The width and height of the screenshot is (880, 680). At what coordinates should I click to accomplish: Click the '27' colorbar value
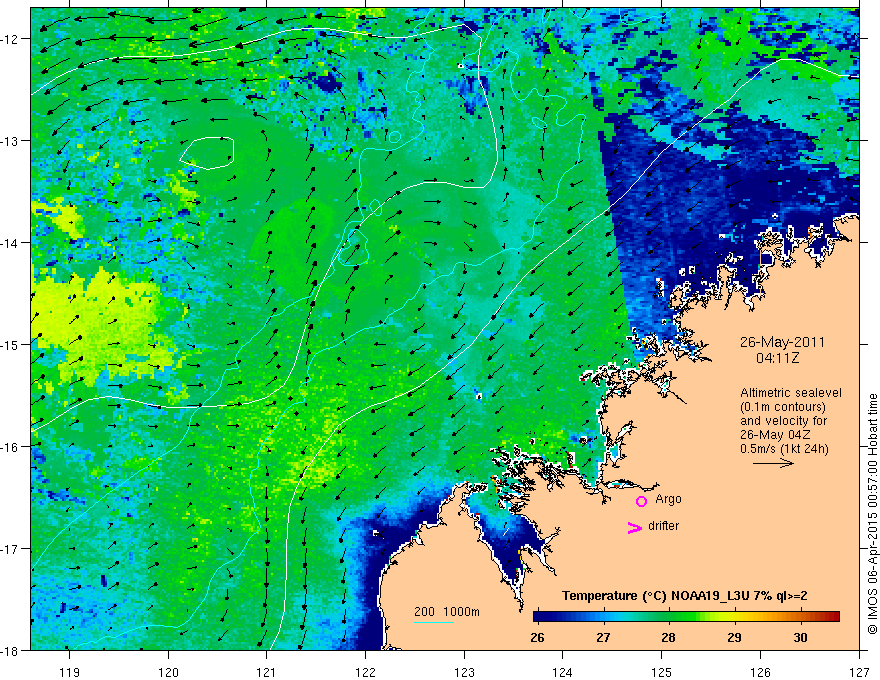click(x=603, y=638)
